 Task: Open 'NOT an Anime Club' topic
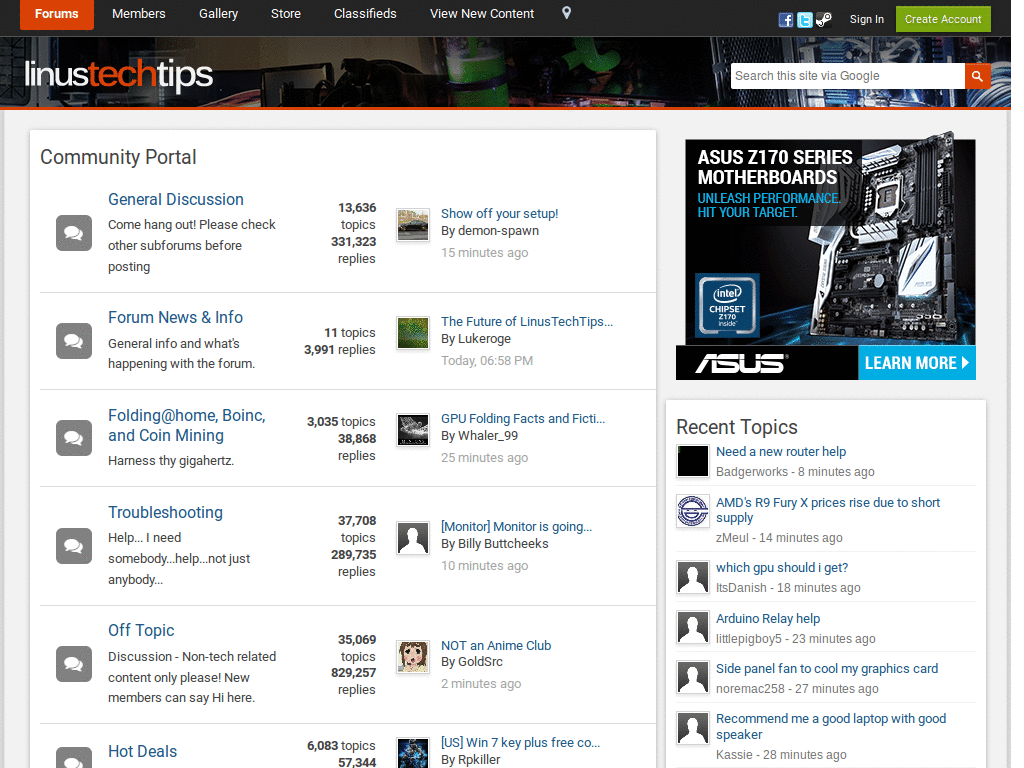coord(496,645)
